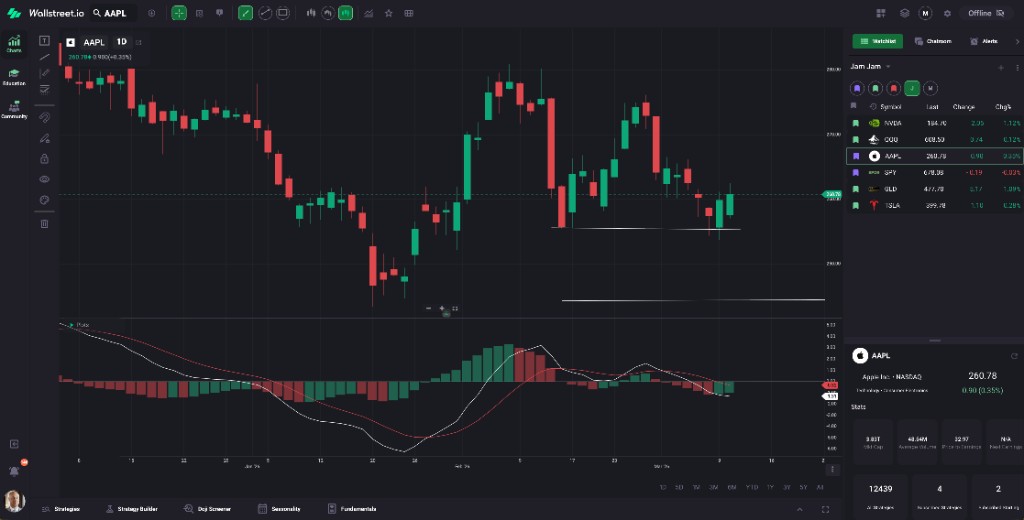Click the fullscreen icon at bottom right of chart

click(825, 509)
